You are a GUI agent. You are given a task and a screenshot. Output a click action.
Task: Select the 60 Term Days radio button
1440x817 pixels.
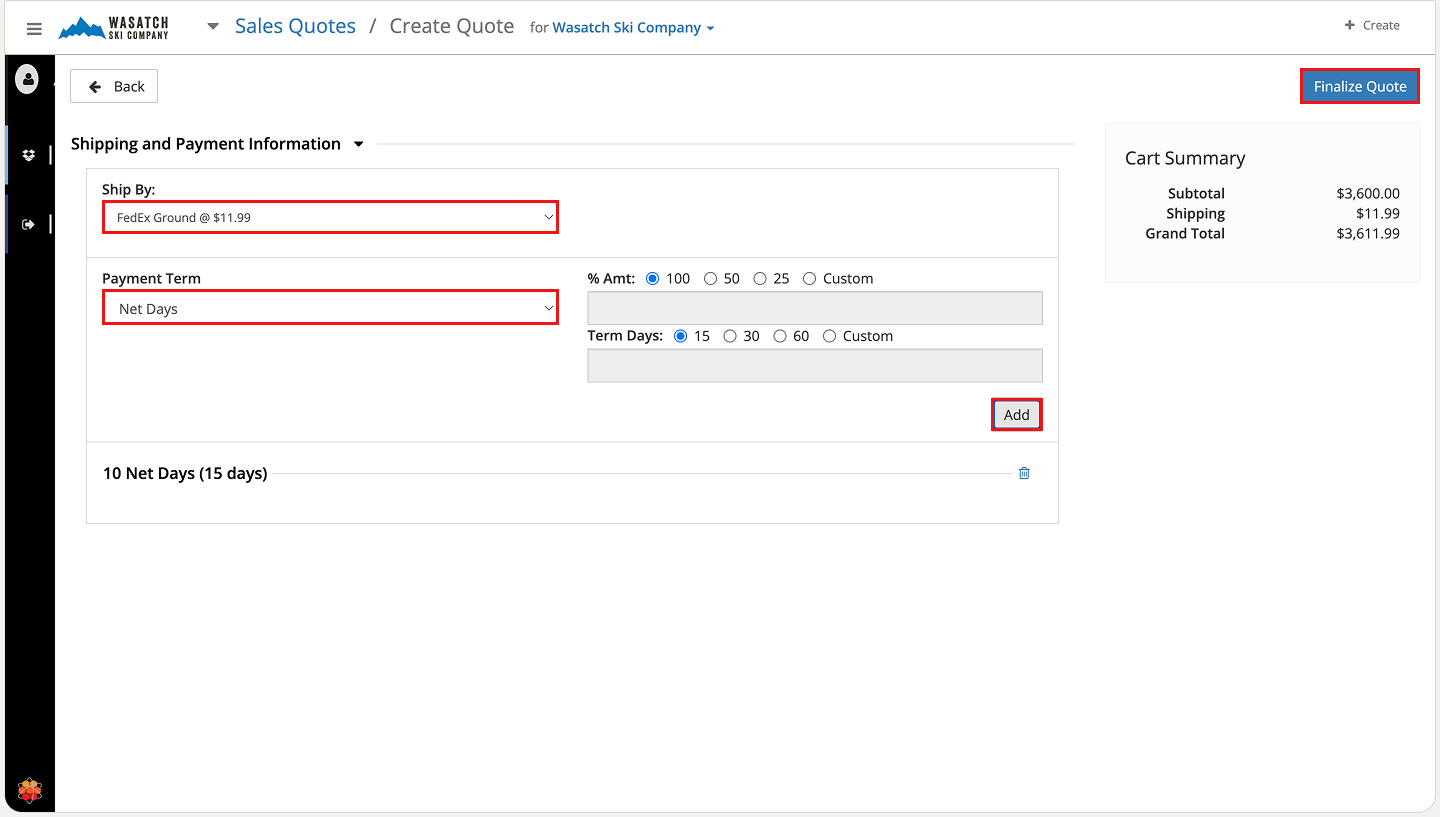(x=780, y=337)
